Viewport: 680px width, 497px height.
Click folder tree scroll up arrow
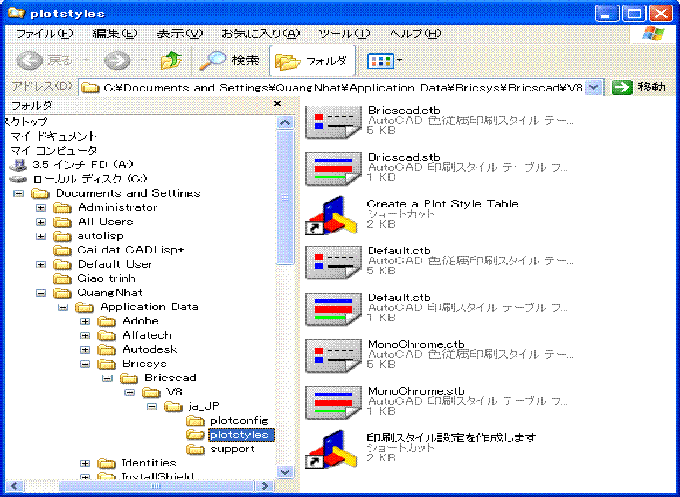pyautogui.click(x=285, y=123)
